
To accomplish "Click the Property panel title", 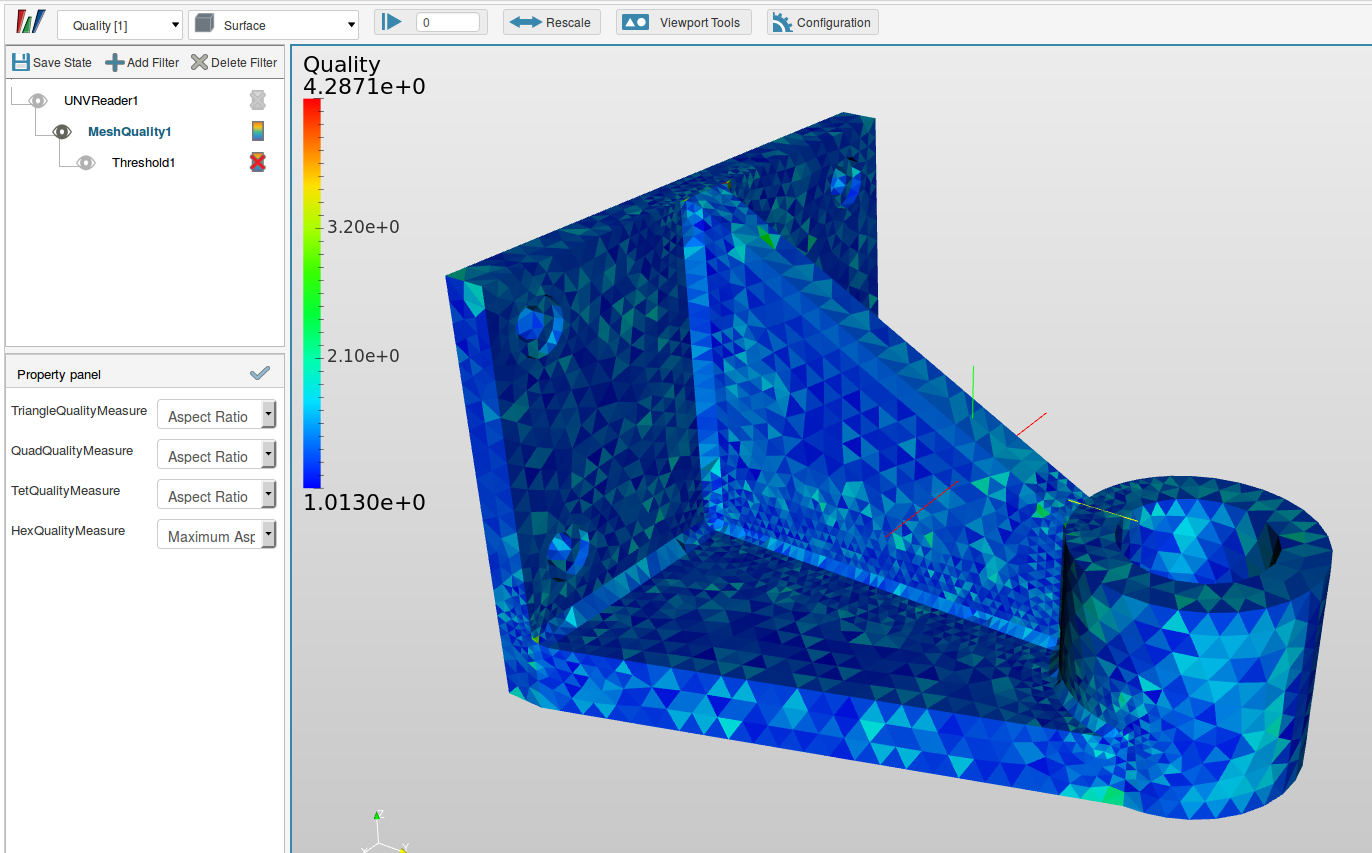I will pos(59,374).
